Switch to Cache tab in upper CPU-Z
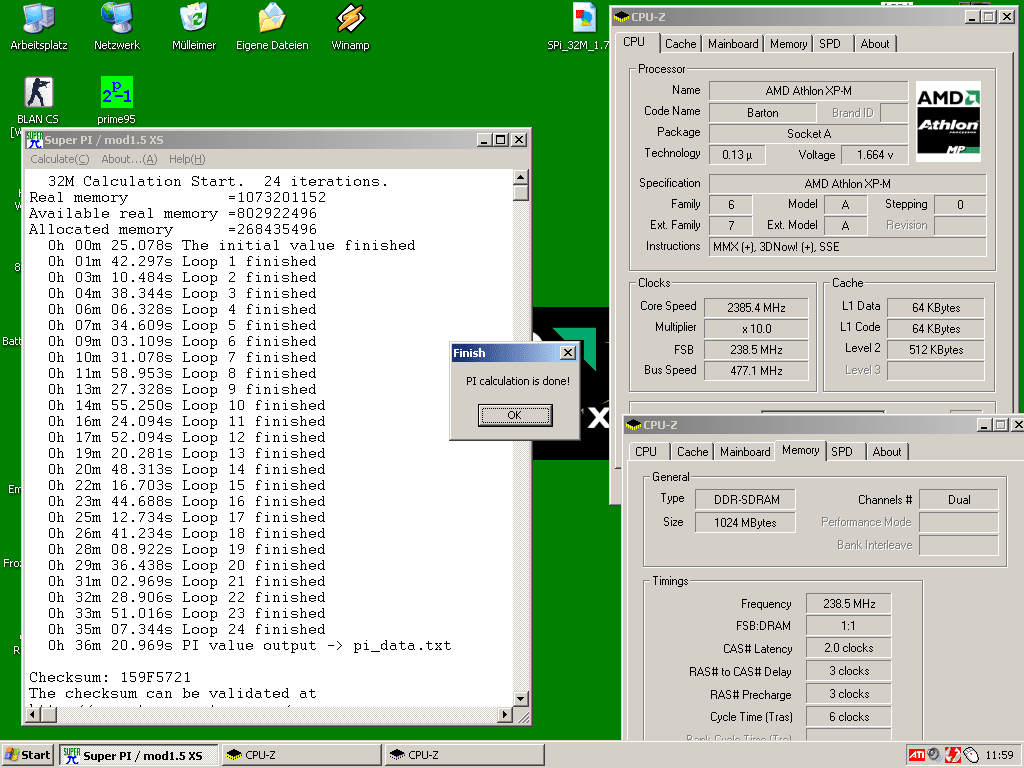The width and height of the screenshot is (1024, 768). point(680,44)
